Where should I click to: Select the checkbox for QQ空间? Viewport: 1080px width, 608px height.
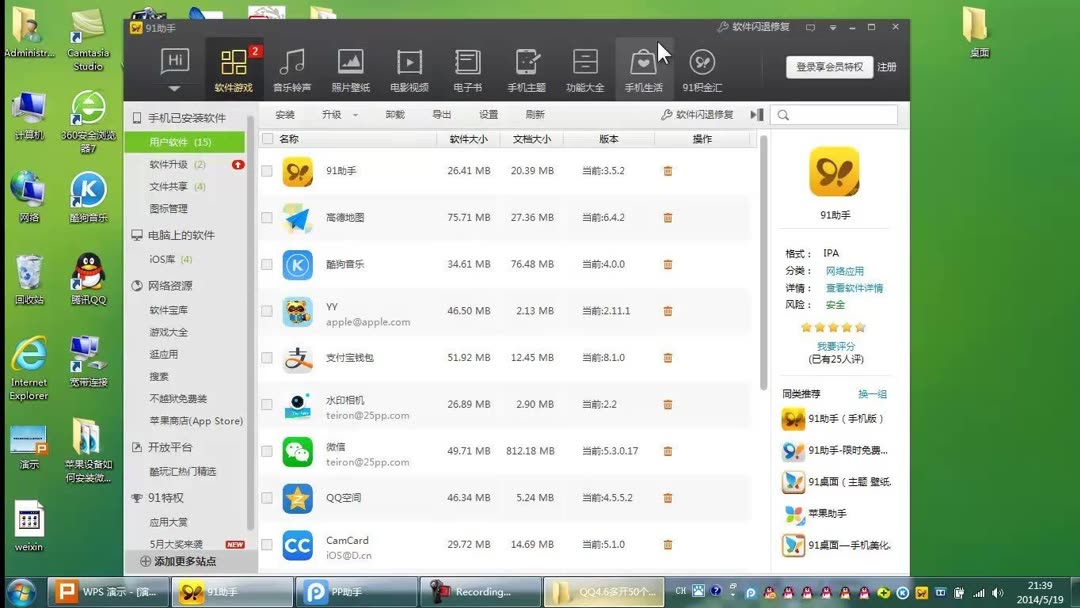coord(266,498)
